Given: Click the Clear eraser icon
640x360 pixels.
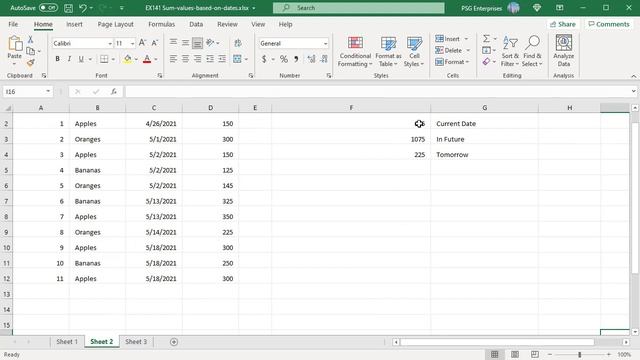Looking at the screenshot, I should 486,62.
